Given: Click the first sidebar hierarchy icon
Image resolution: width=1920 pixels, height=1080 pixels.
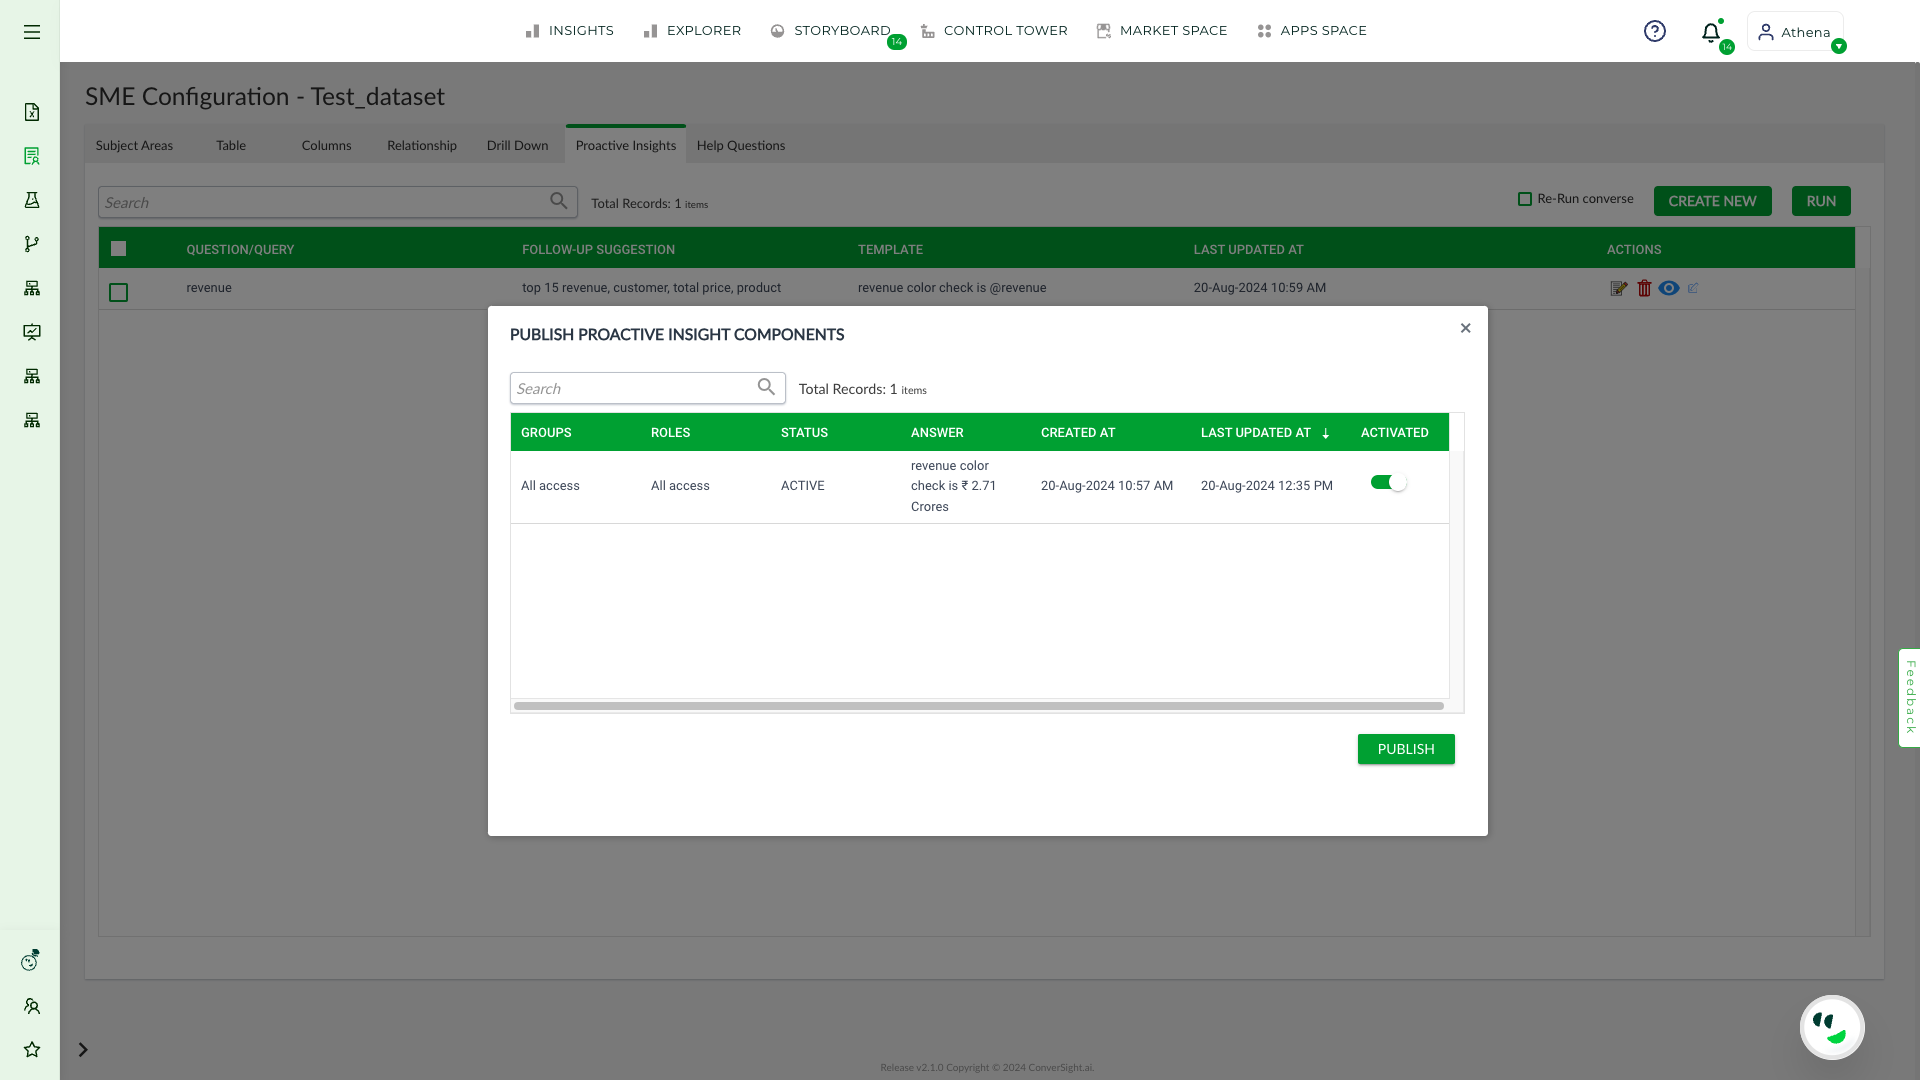Looking at the screenshot, I should (32, 288).
